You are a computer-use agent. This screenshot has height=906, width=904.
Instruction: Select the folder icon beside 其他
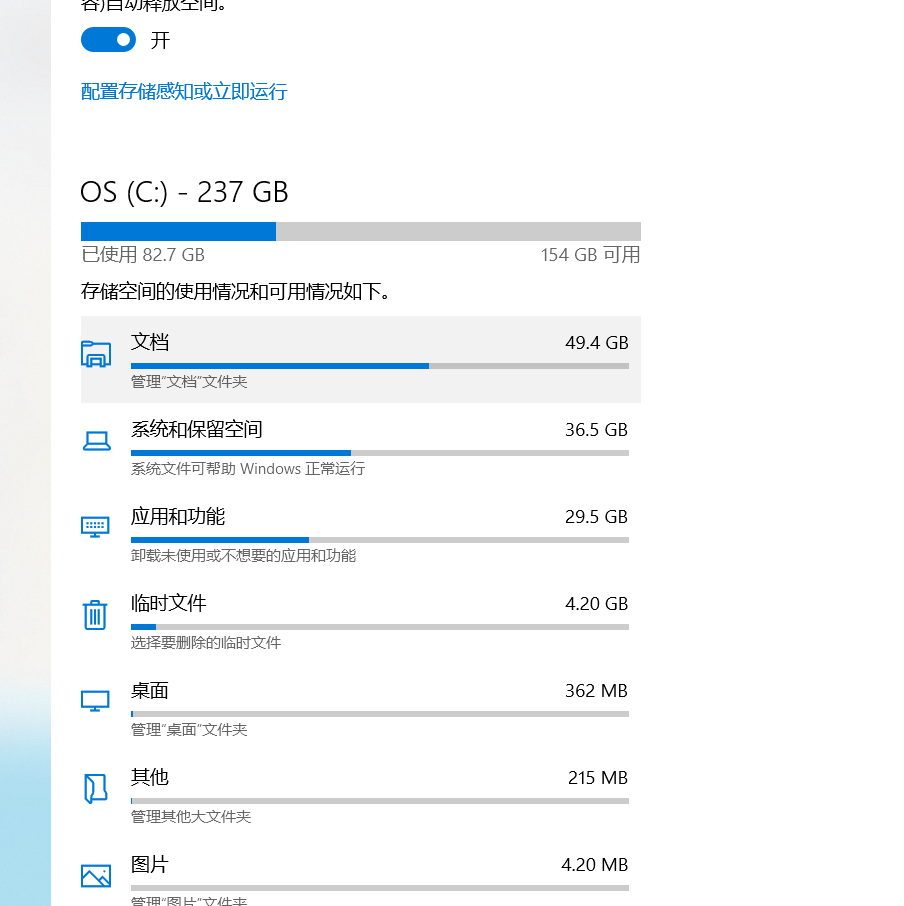tap(95, 788)
